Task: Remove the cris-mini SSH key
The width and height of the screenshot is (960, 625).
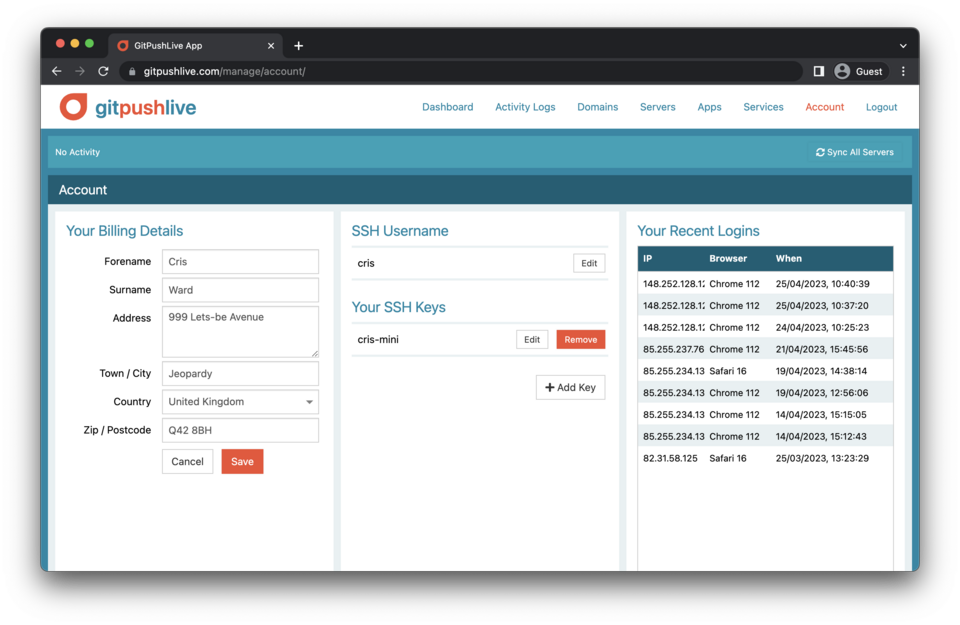Action: 580,340
